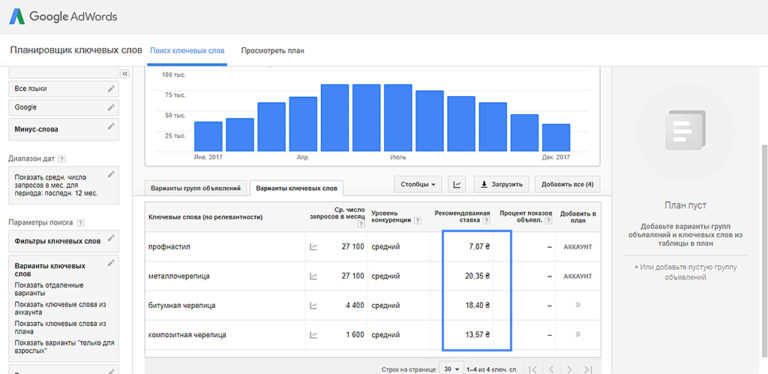Sort by 'Процент показов объявл.' header
768x374 pixels.
(526, 217)
